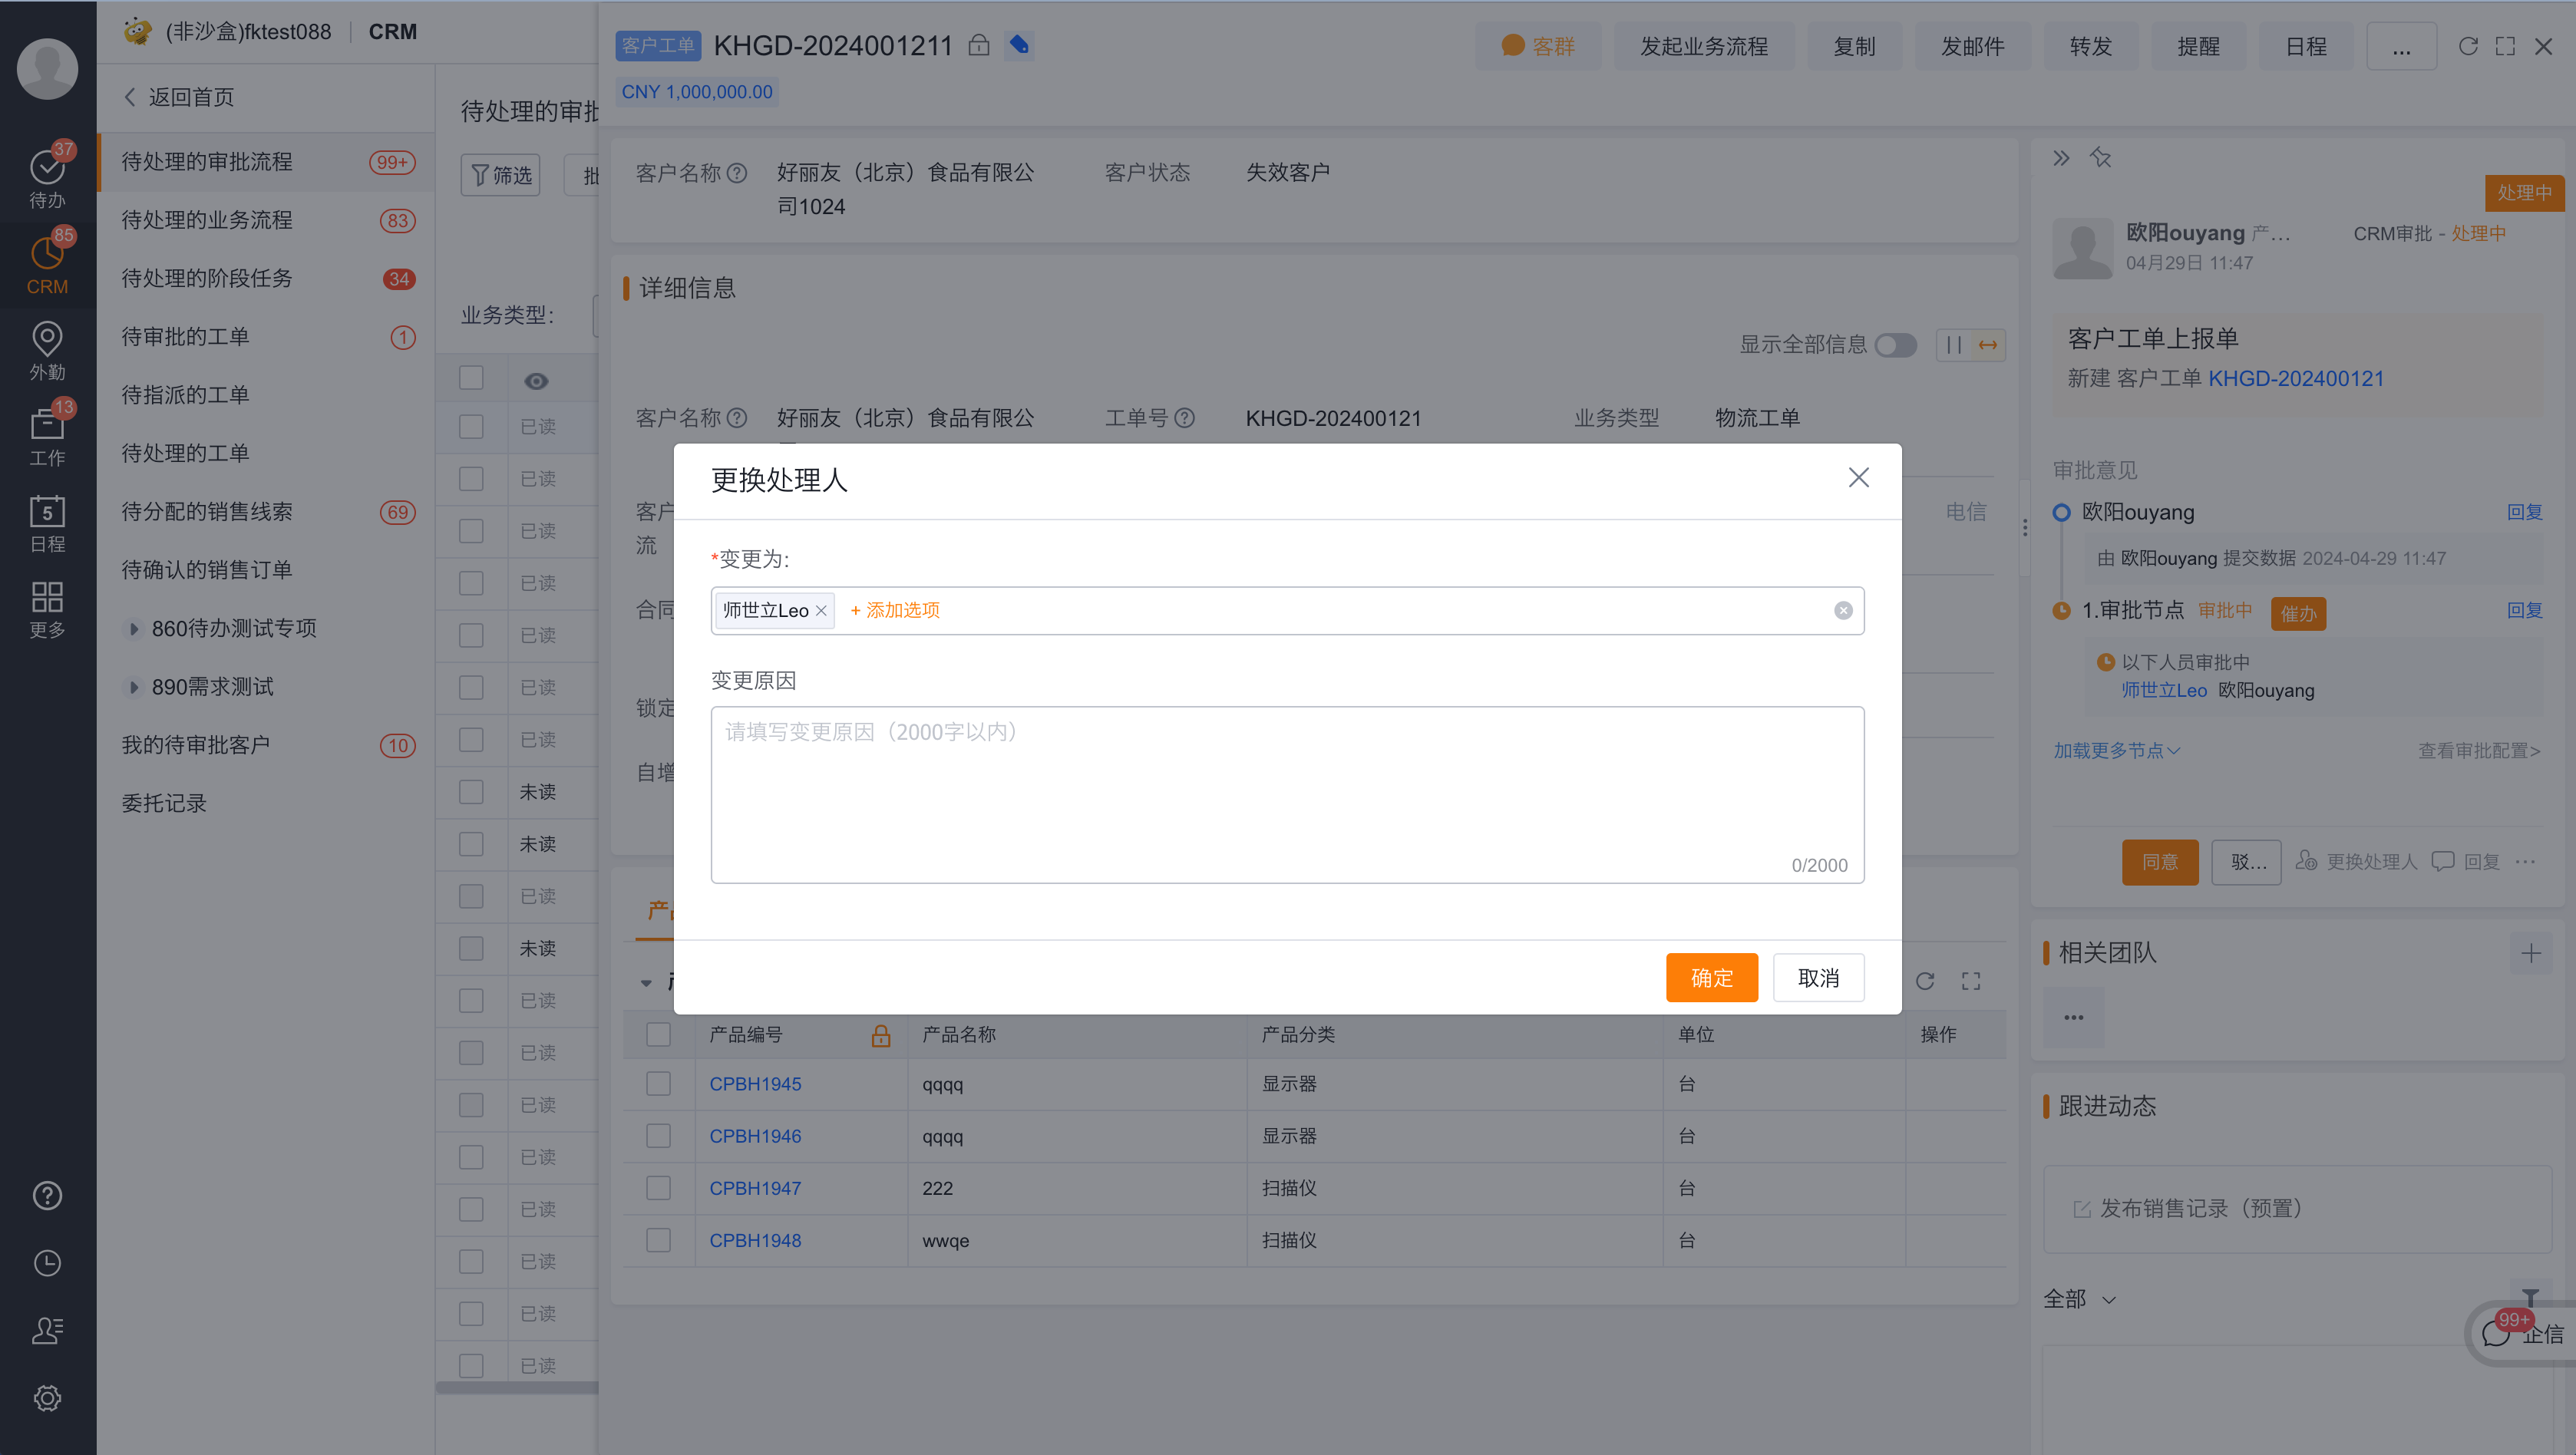
Task: Expand the 890需求测试 section
Action: coord(136,686)
